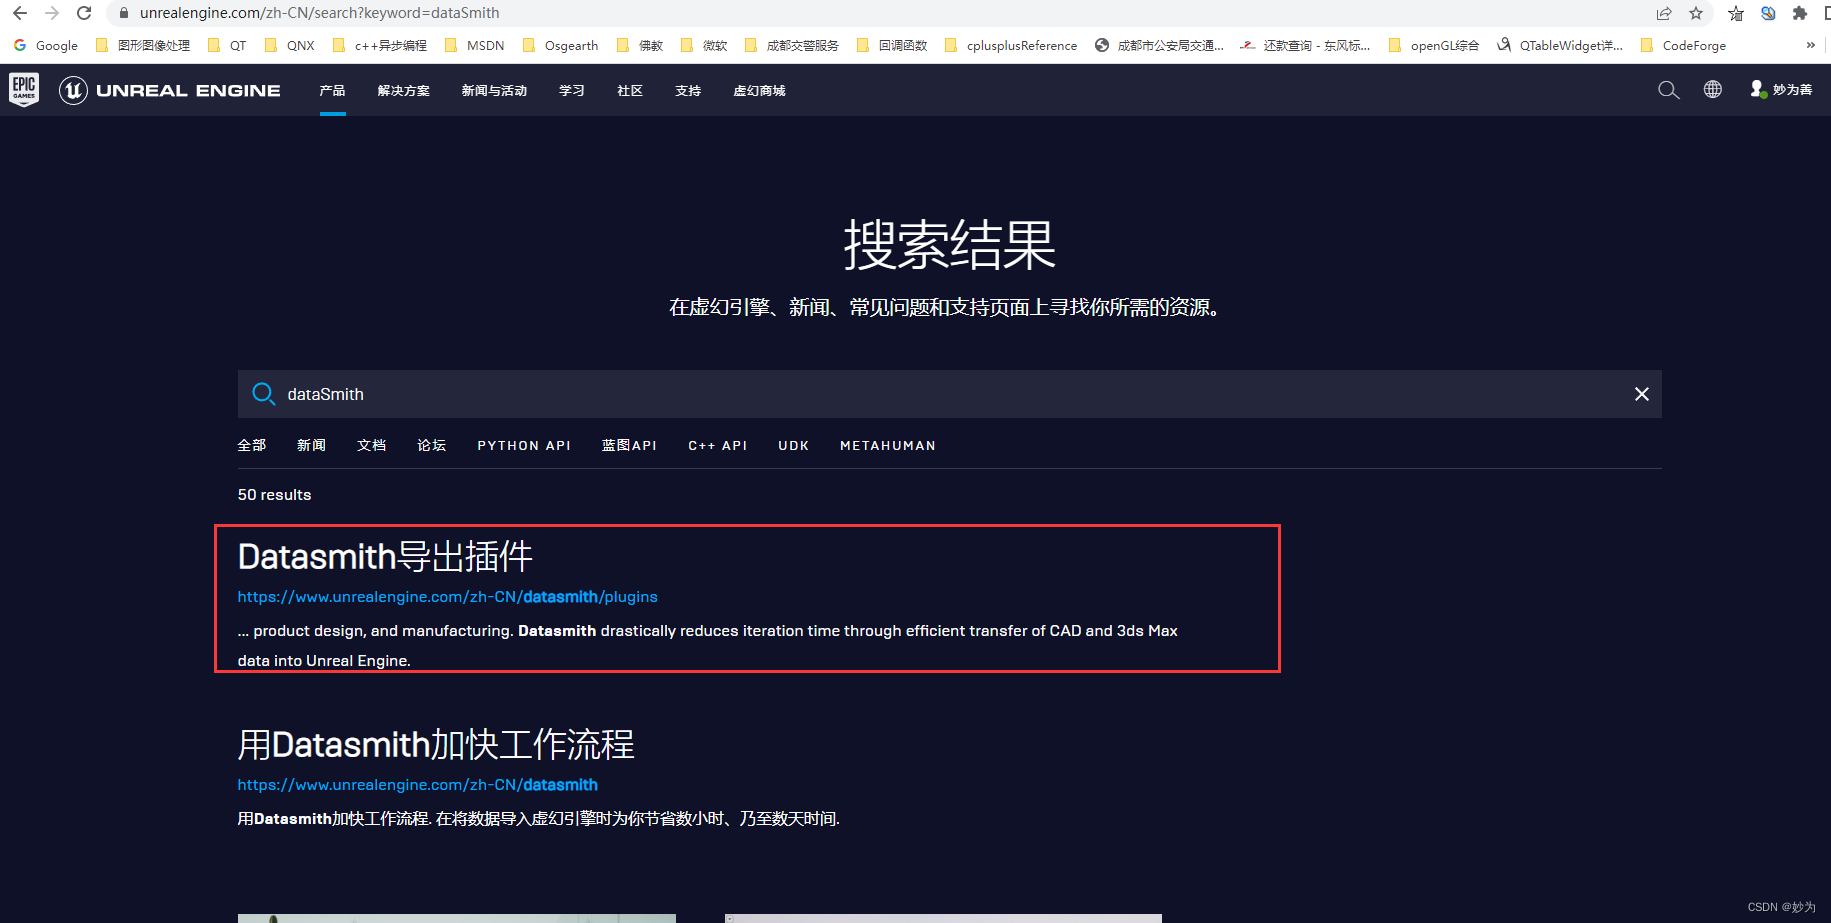Open the 学习 navigation menu
This screenshot has height=923, width=1831.
tap(572, 90)
